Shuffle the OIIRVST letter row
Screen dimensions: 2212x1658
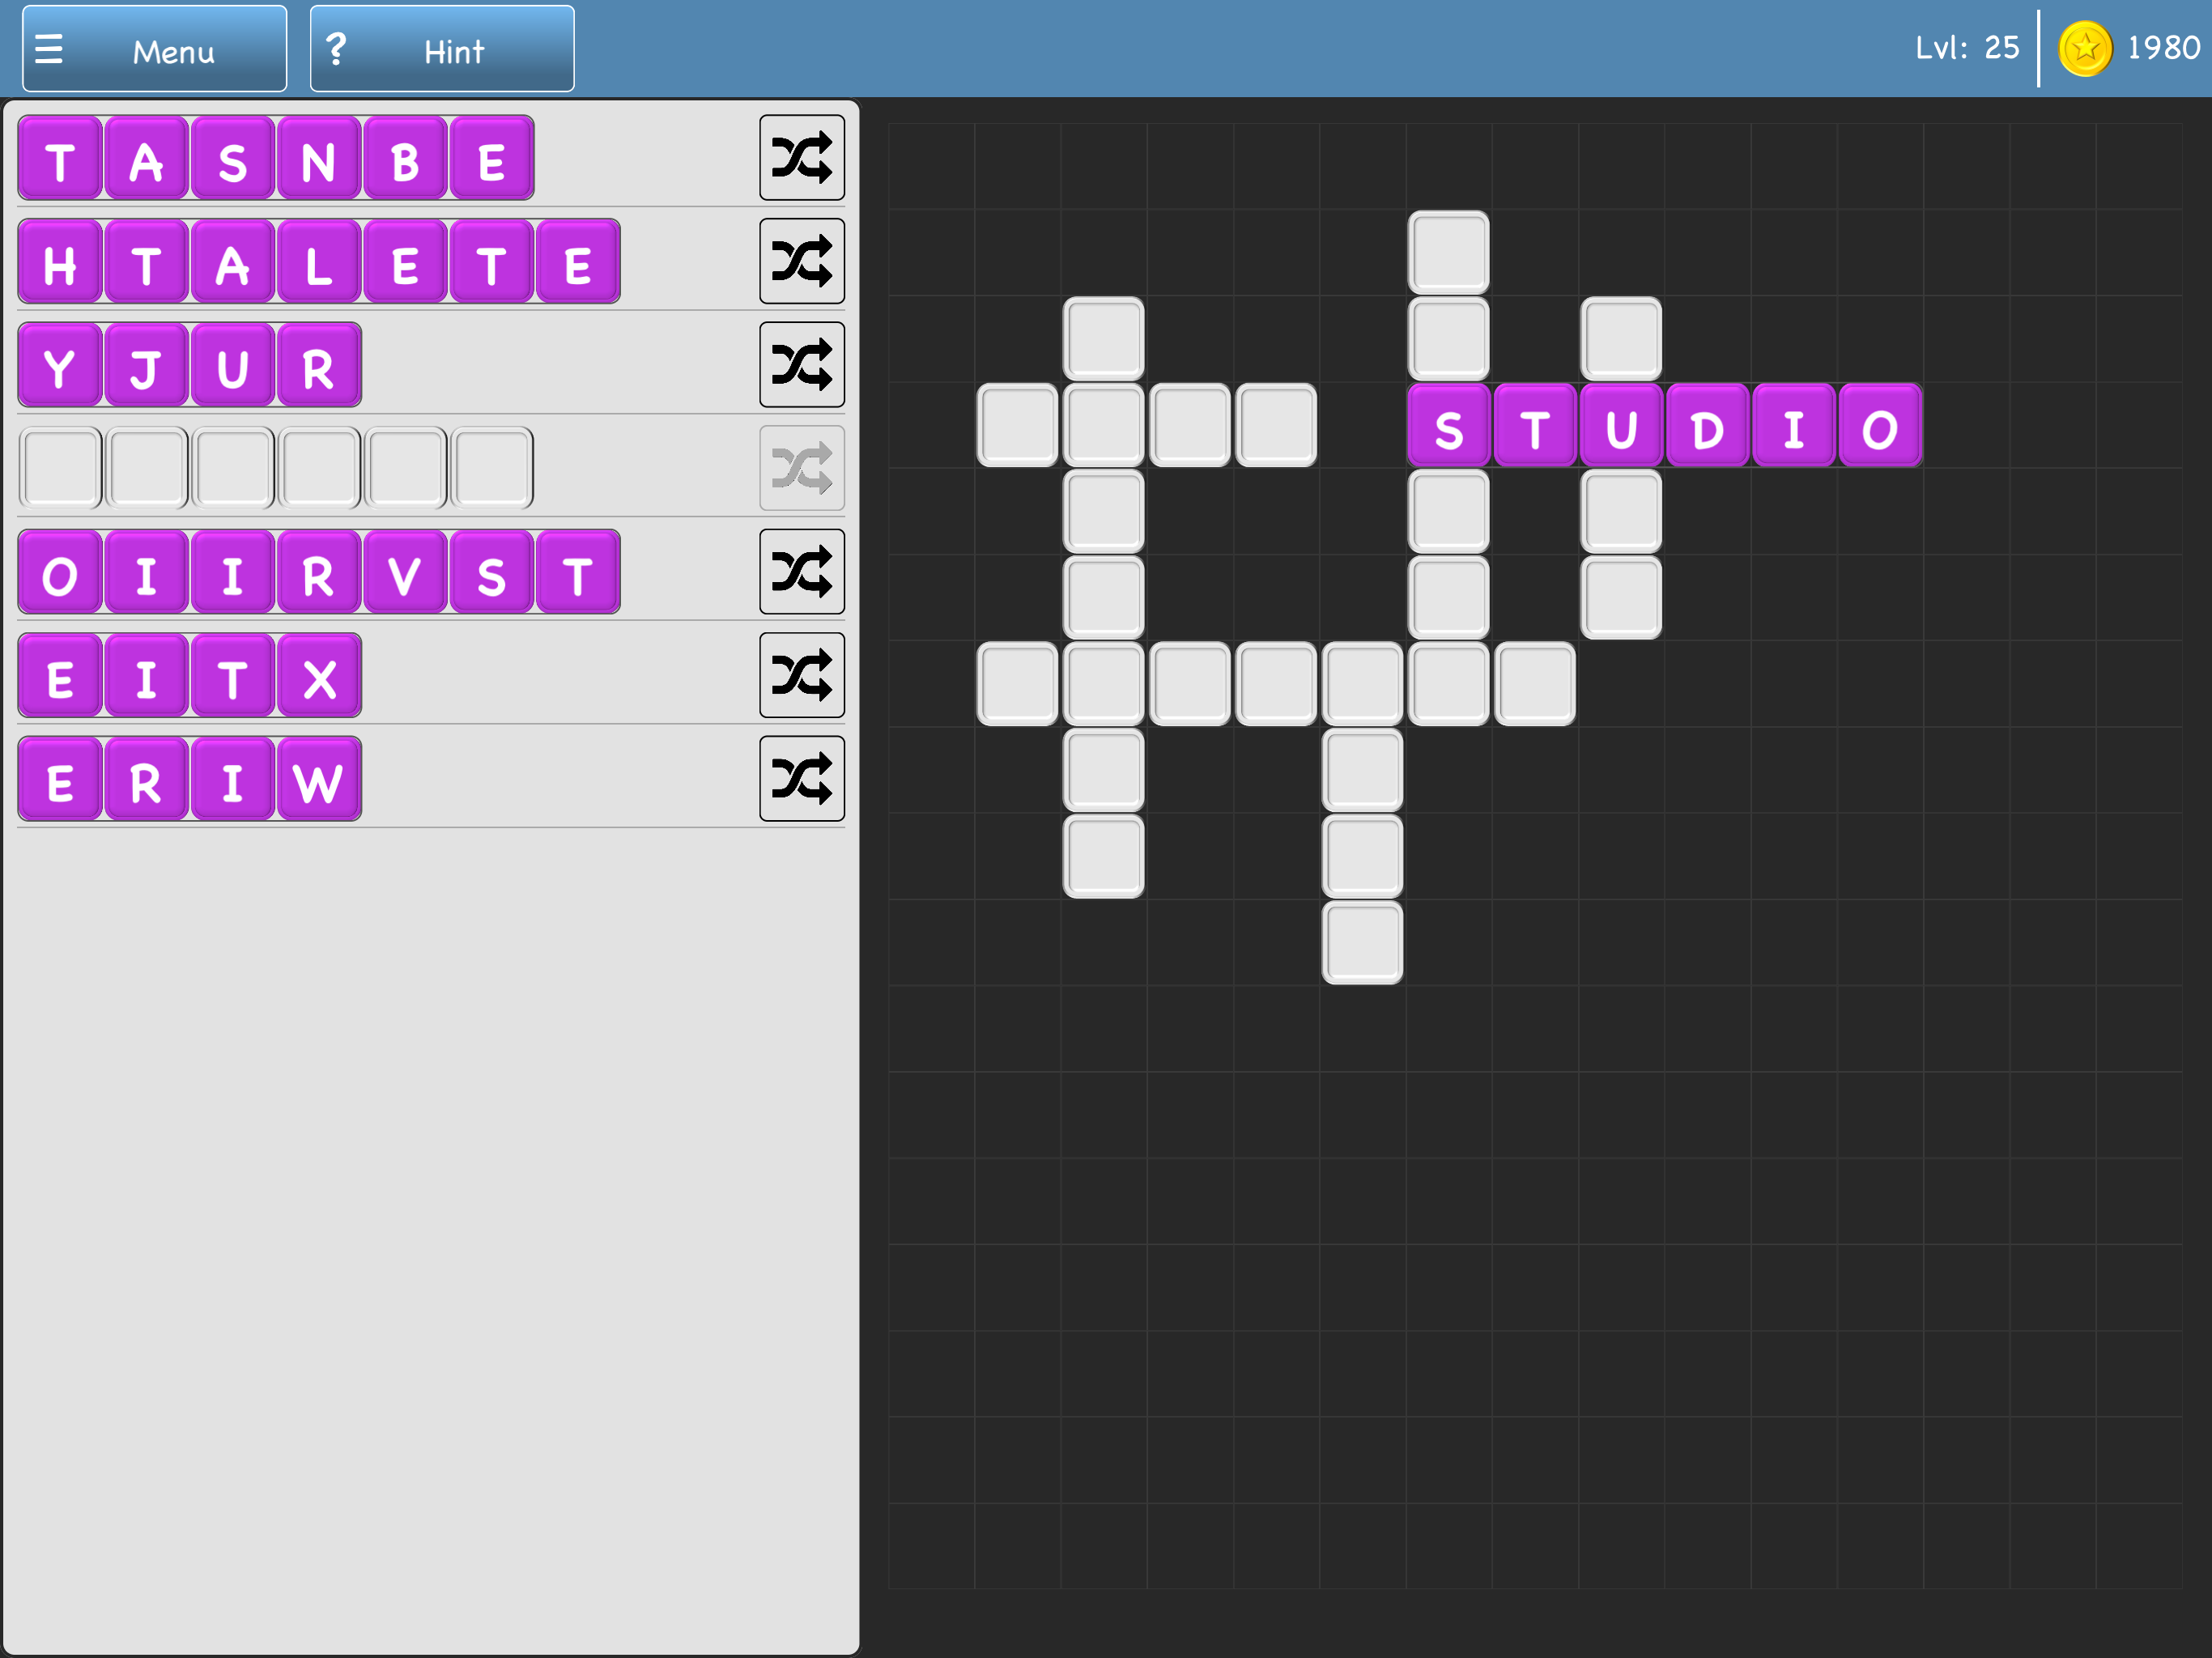(x=801, y=572)
